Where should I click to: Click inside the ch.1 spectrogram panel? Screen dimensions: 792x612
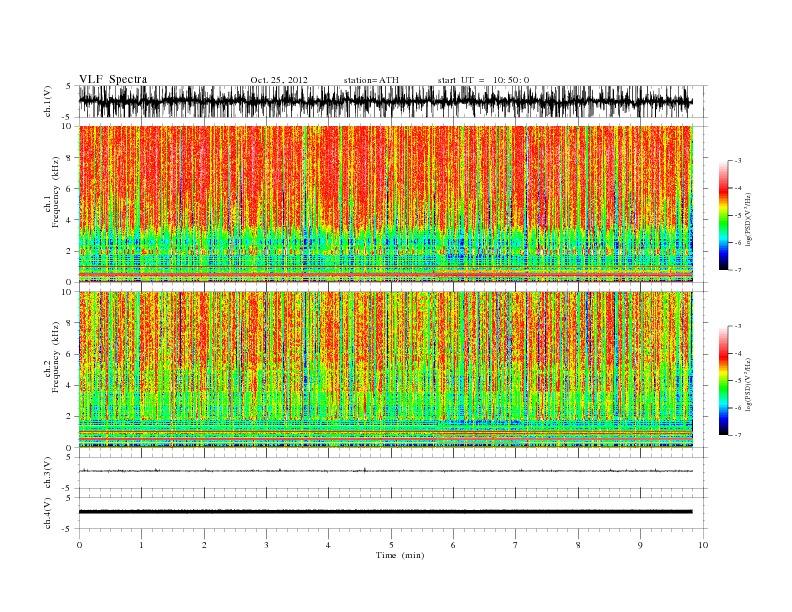click(385, 204)
